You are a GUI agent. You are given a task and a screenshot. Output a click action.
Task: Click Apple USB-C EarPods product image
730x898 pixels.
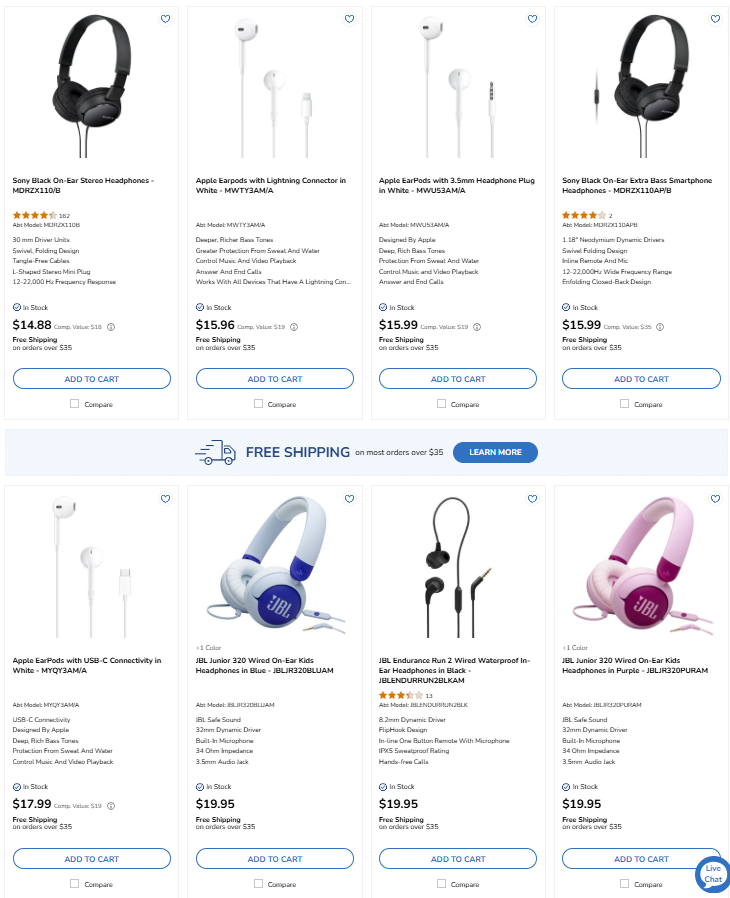pos(92,563)
